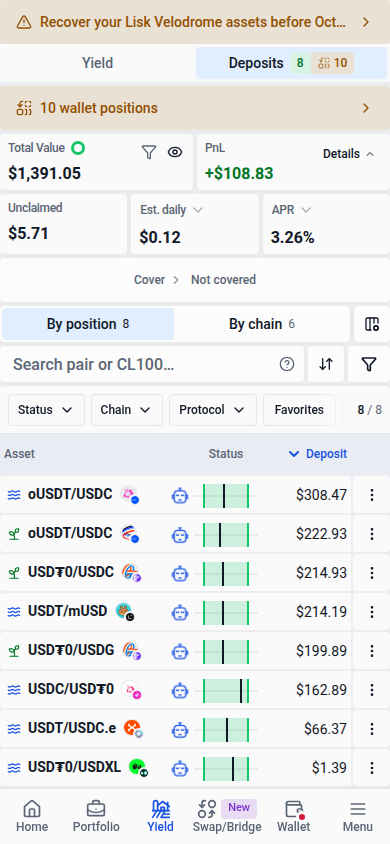This screenshot has height=844, width=390.
Task: Click the $1,391.05 total value
Action: coord(45,173)
